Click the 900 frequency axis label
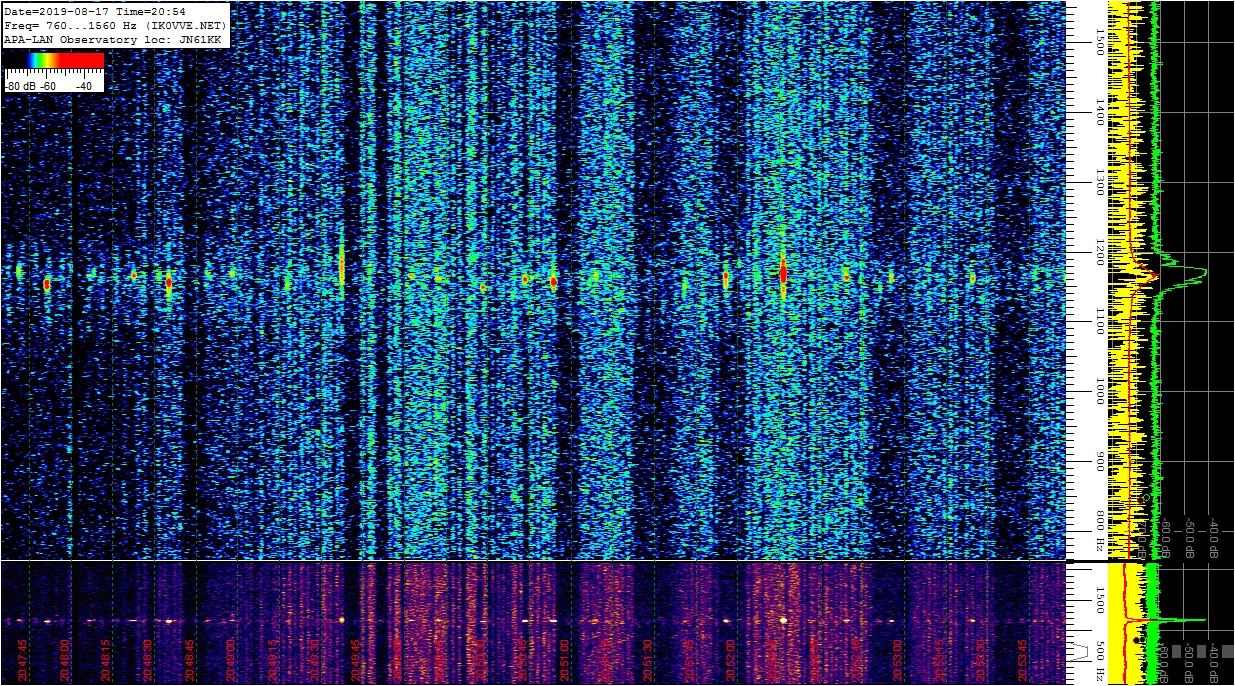The image size is (1235, 686). 1100,461
